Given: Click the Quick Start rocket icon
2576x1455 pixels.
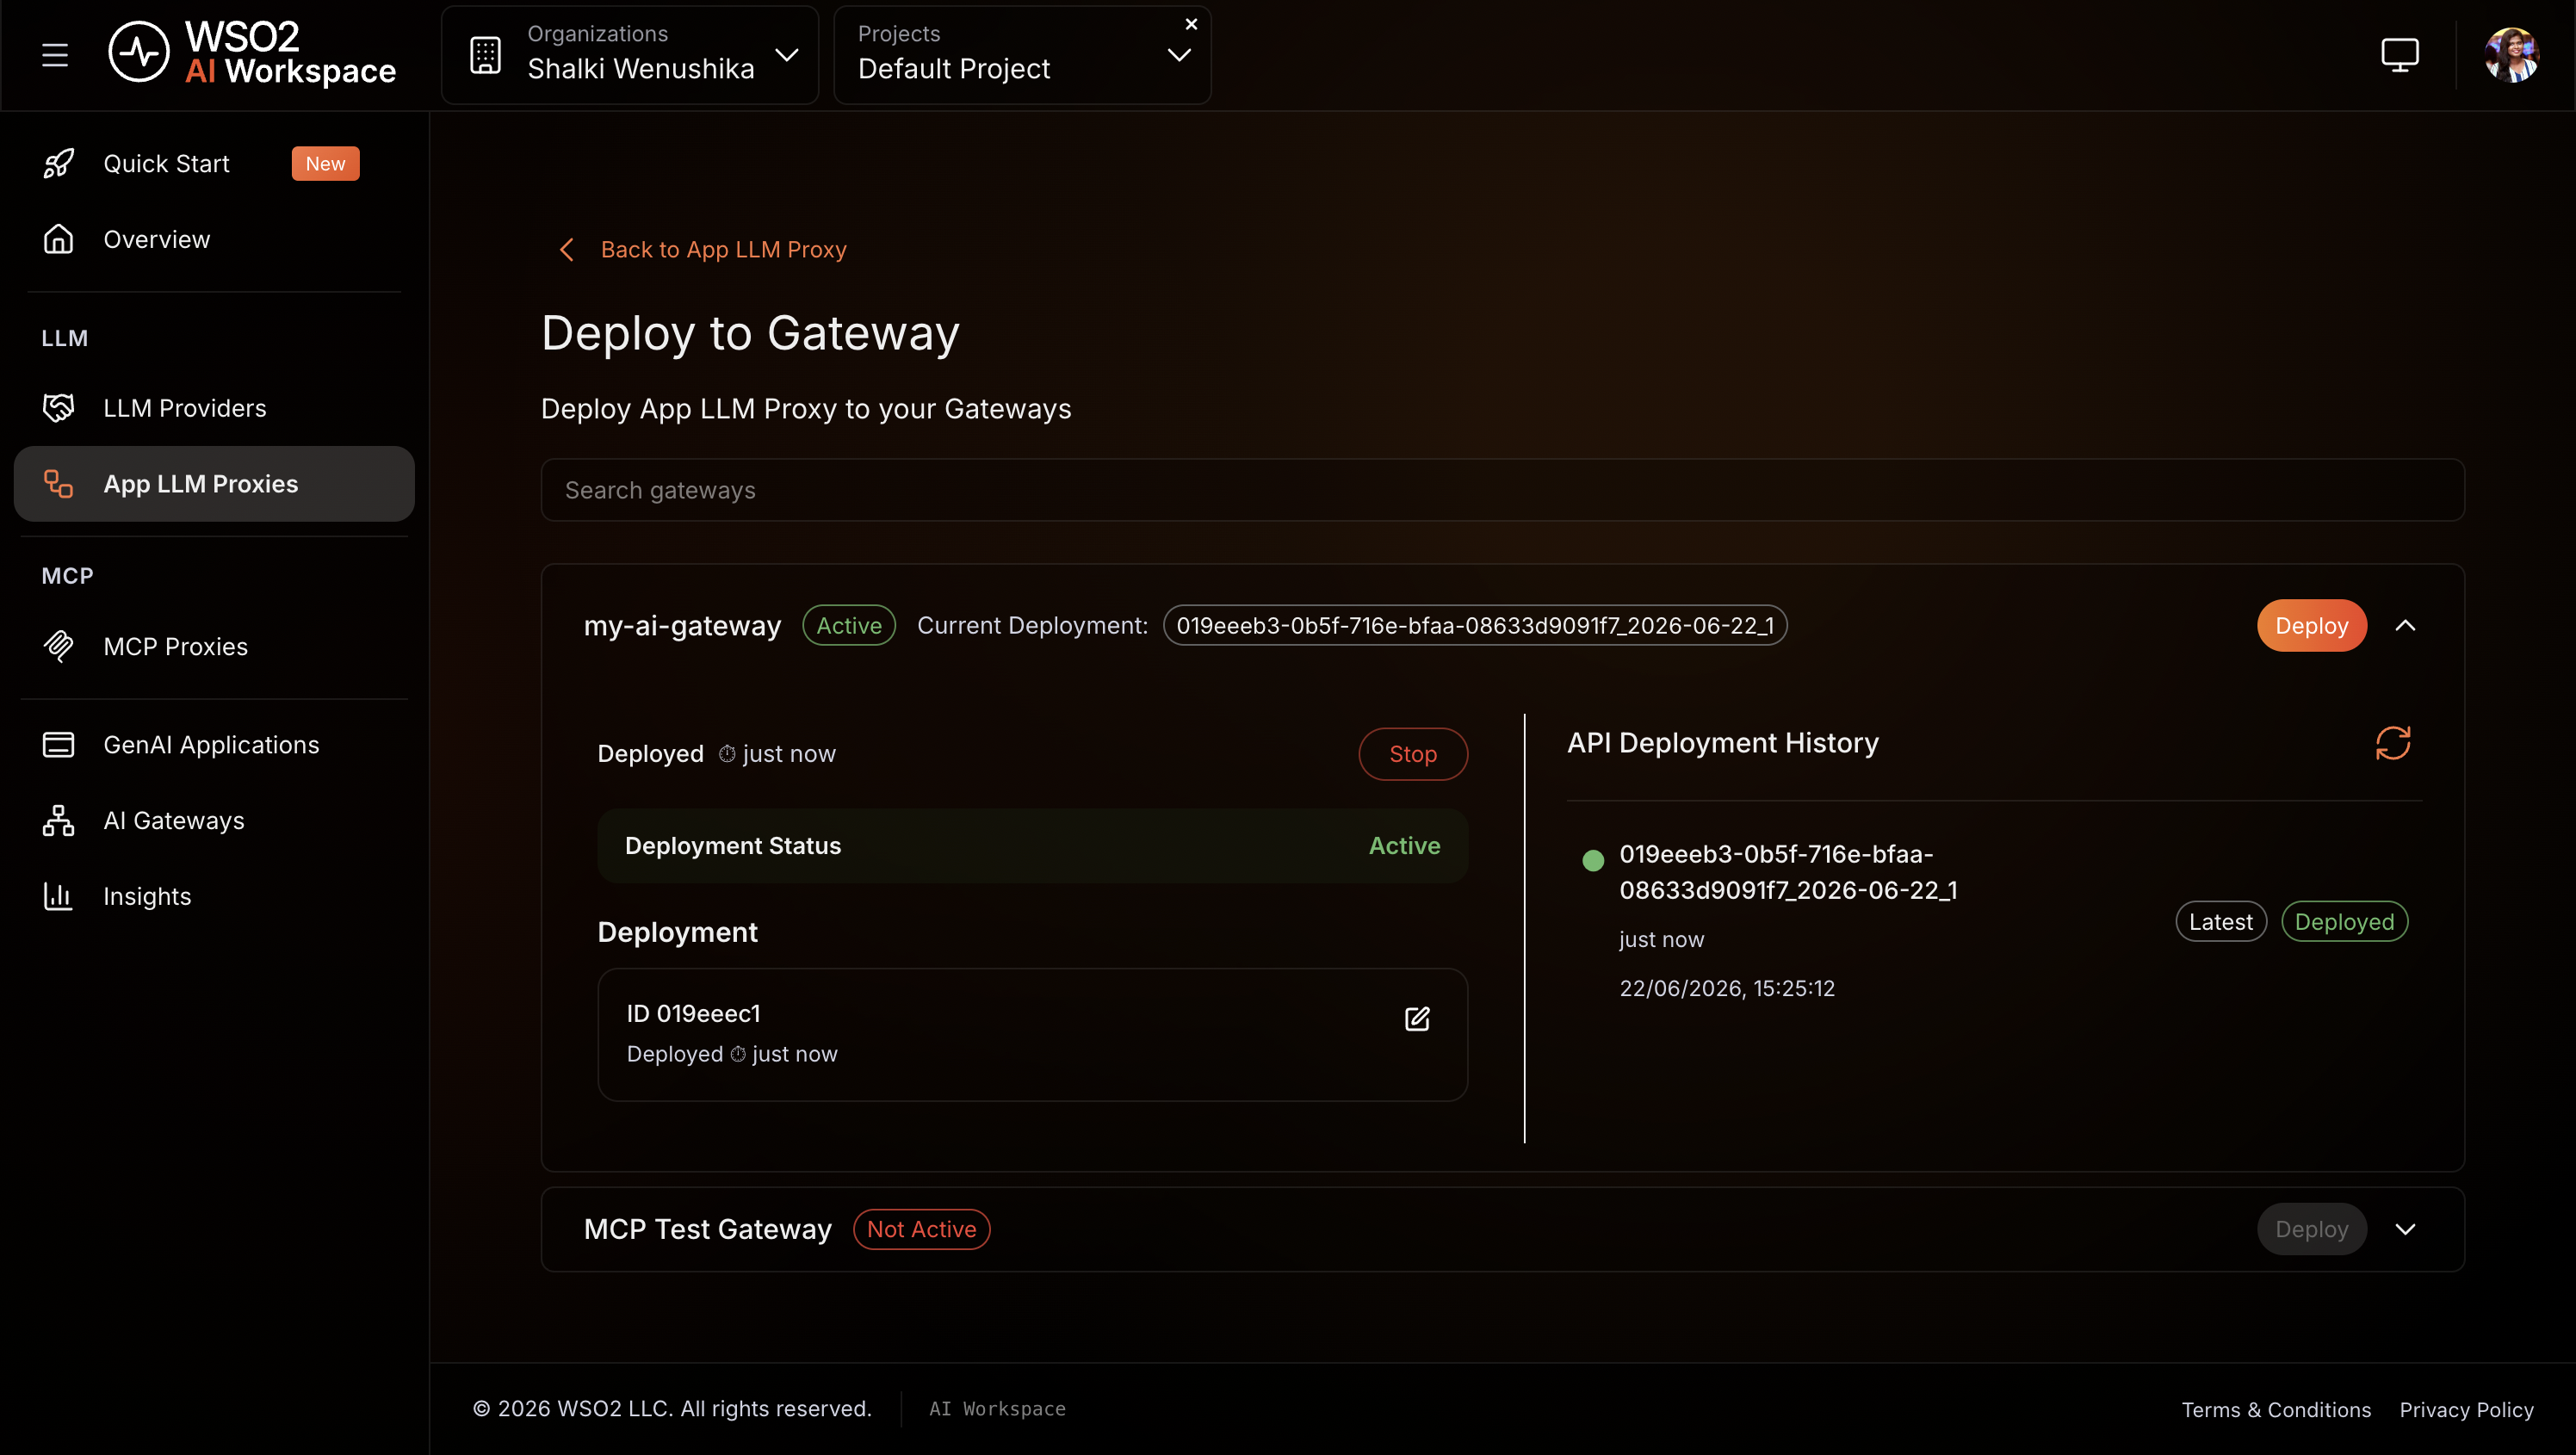Looking at the screenshot, I should pos(59,163).
